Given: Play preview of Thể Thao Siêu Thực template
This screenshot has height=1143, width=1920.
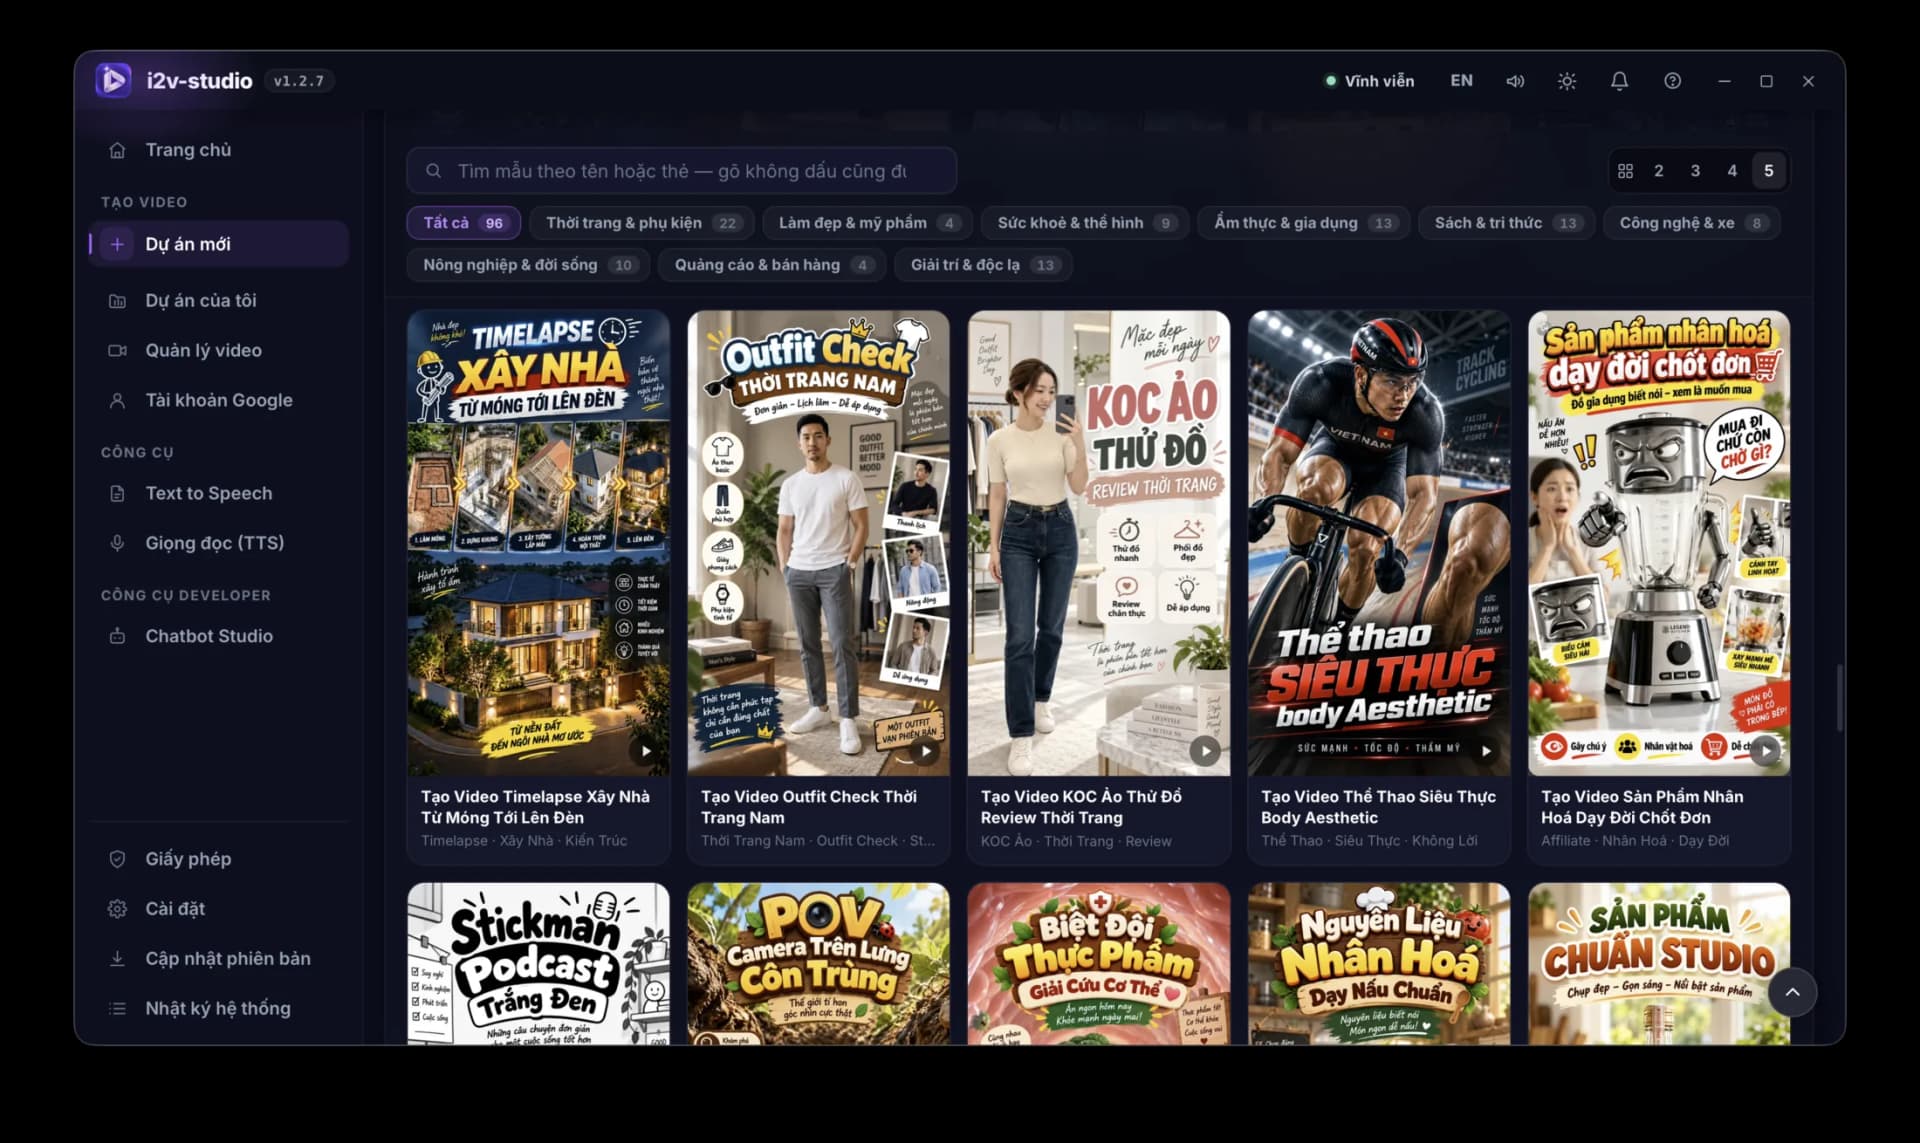Looking at the screenshot, I should [x=1486, y=751].
